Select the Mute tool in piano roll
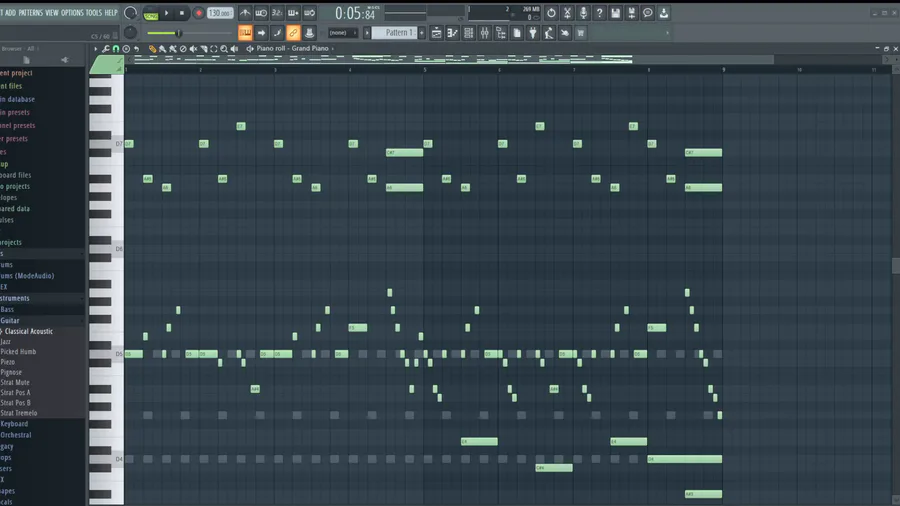Screen dimensions: 900x506 click(193, 49)
